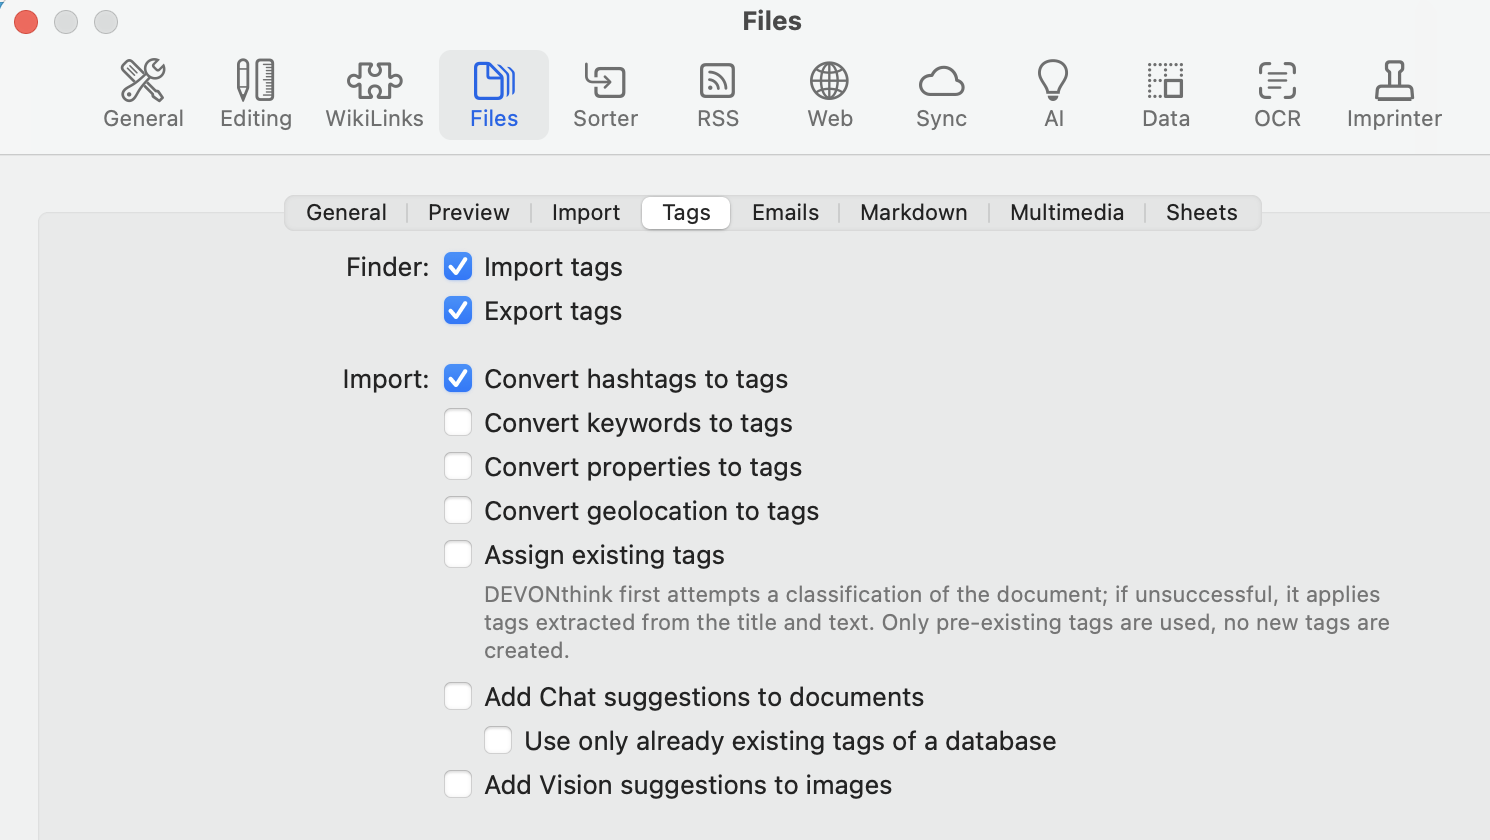Check Add Chat suggestions to documents
Viewport: 1490px width, 840px height.
tap(458, 697)
